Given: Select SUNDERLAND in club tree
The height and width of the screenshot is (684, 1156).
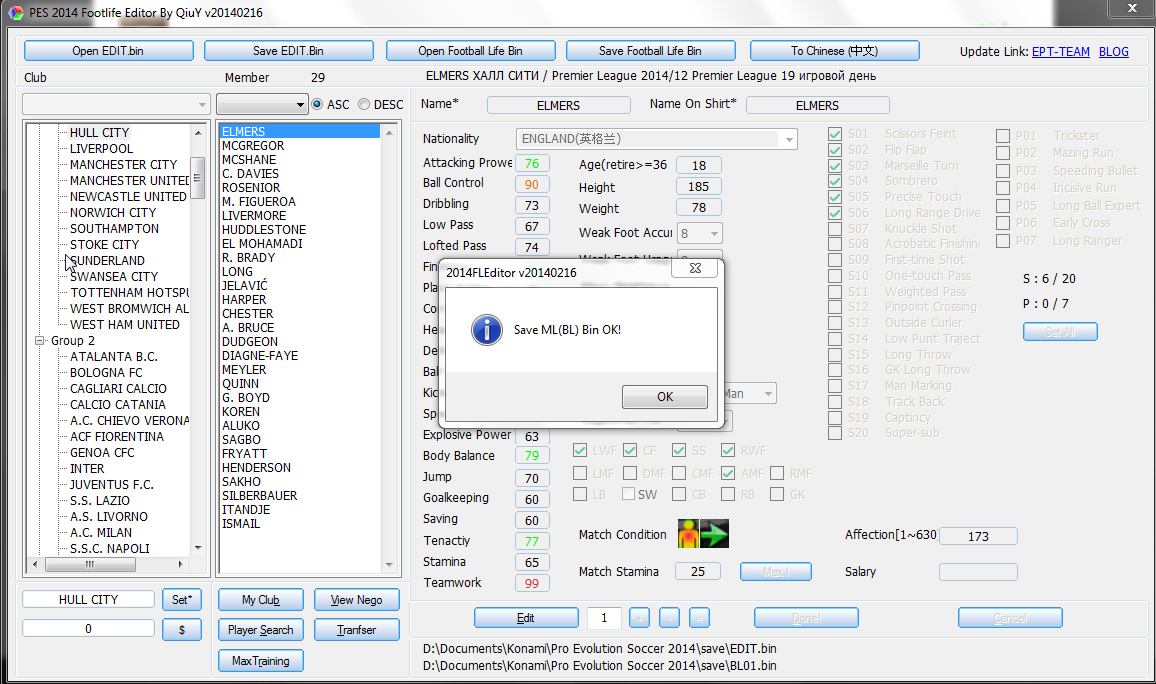Looking at the screenshot, I should pos(107,261).
